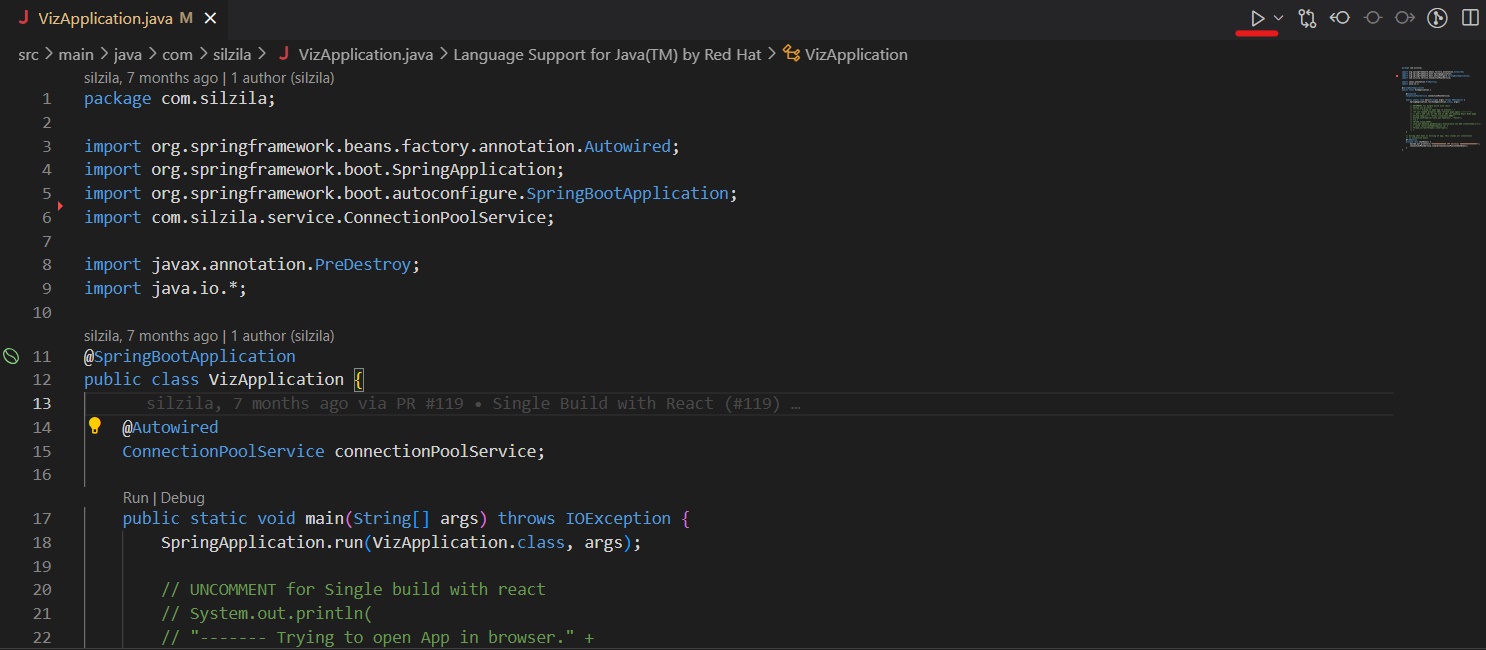Open the run options dropdown arrow
Screen dimensions: 1486x650
1278,18
